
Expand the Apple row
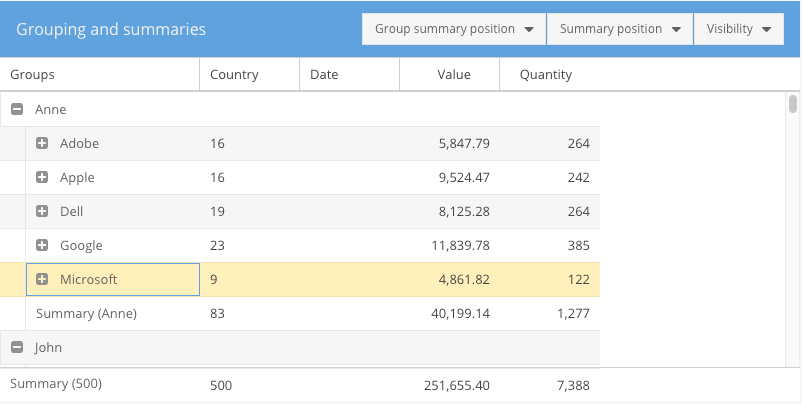pos(42,178)
